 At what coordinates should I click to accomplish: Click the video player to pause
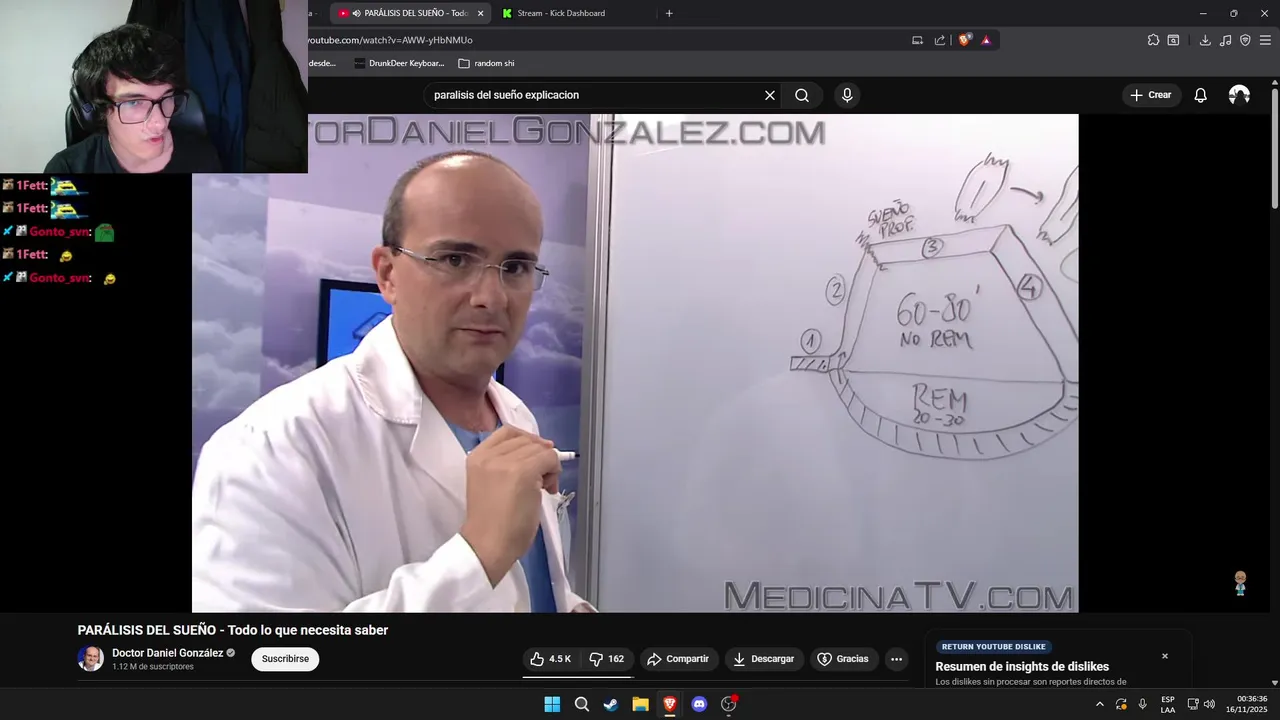click(x=635, y=363)
